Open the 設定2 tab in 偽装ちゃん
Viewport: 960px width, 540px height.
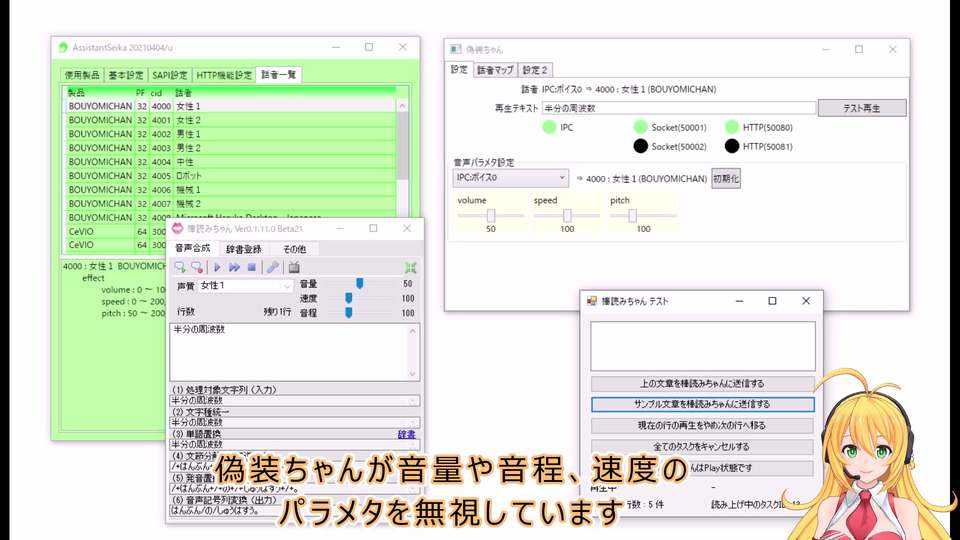[x=535, y=70]
